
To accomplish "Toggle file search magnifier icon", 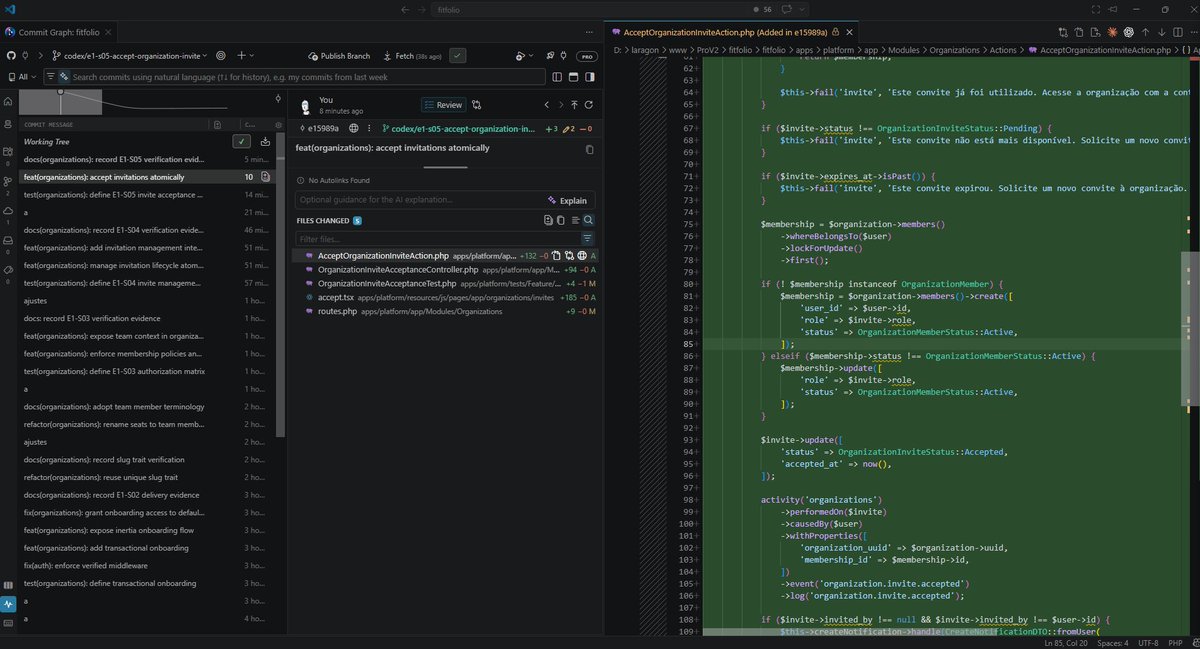I will pyautogui.click(x=589, y=220).
